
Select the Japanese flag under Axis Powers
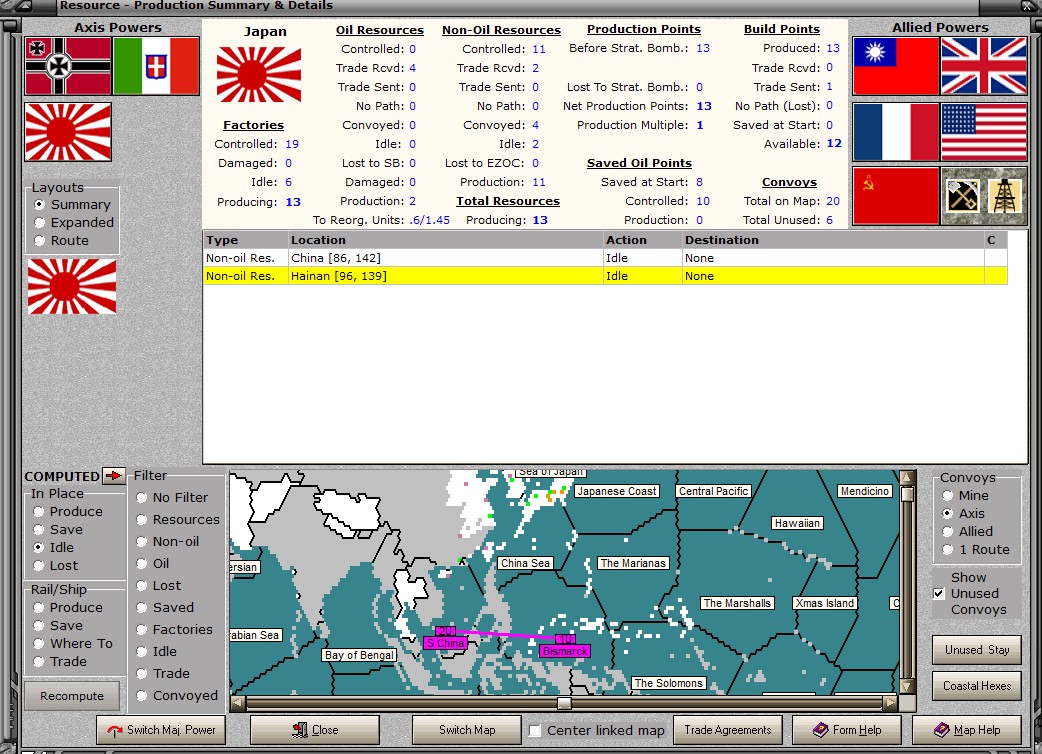[x=68, y=132]
